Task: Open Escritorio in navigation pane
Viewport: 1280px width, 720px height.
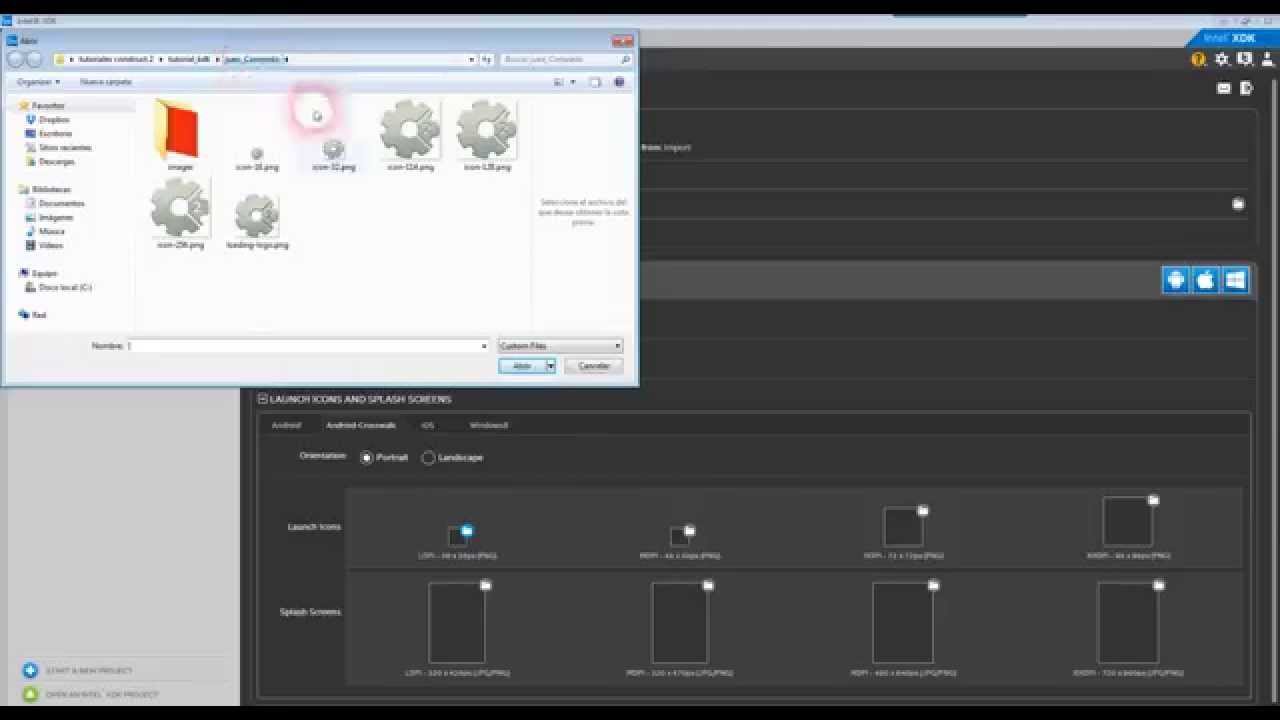Action: pyautogui.click(x=55, y=133)
